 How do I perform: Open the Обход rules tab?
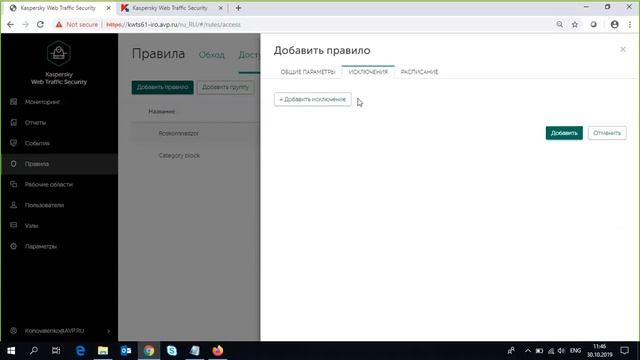tap(211, 55)
